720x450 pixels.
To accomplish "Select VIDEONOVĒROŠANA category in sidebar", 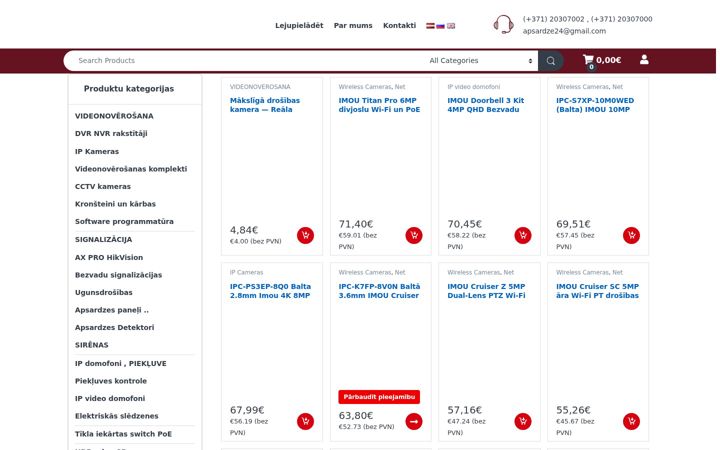I will coord(114,116).
